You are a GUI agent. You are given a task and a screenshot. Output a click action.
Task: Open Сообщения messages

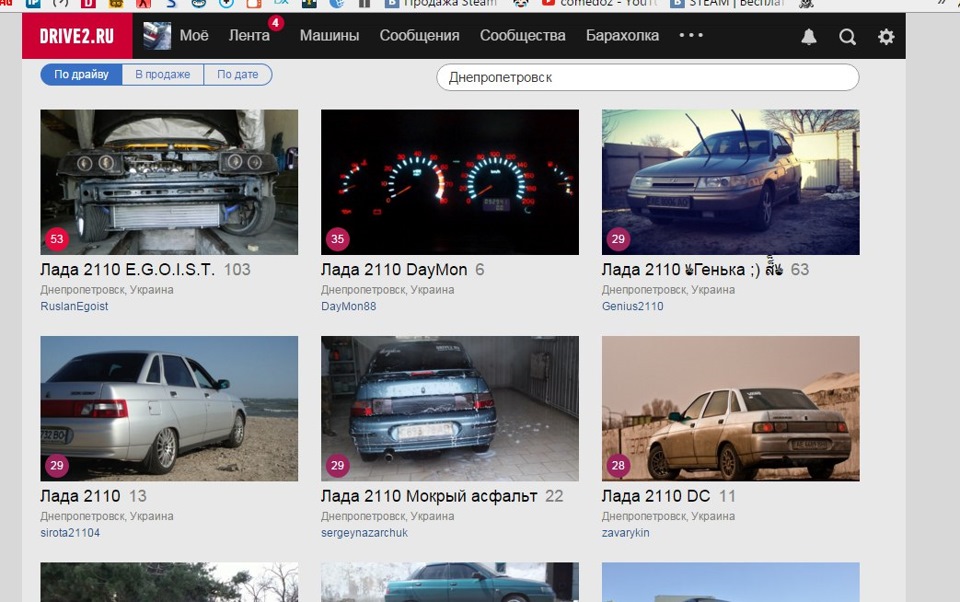pyautogui.click(x=419, y=36)
